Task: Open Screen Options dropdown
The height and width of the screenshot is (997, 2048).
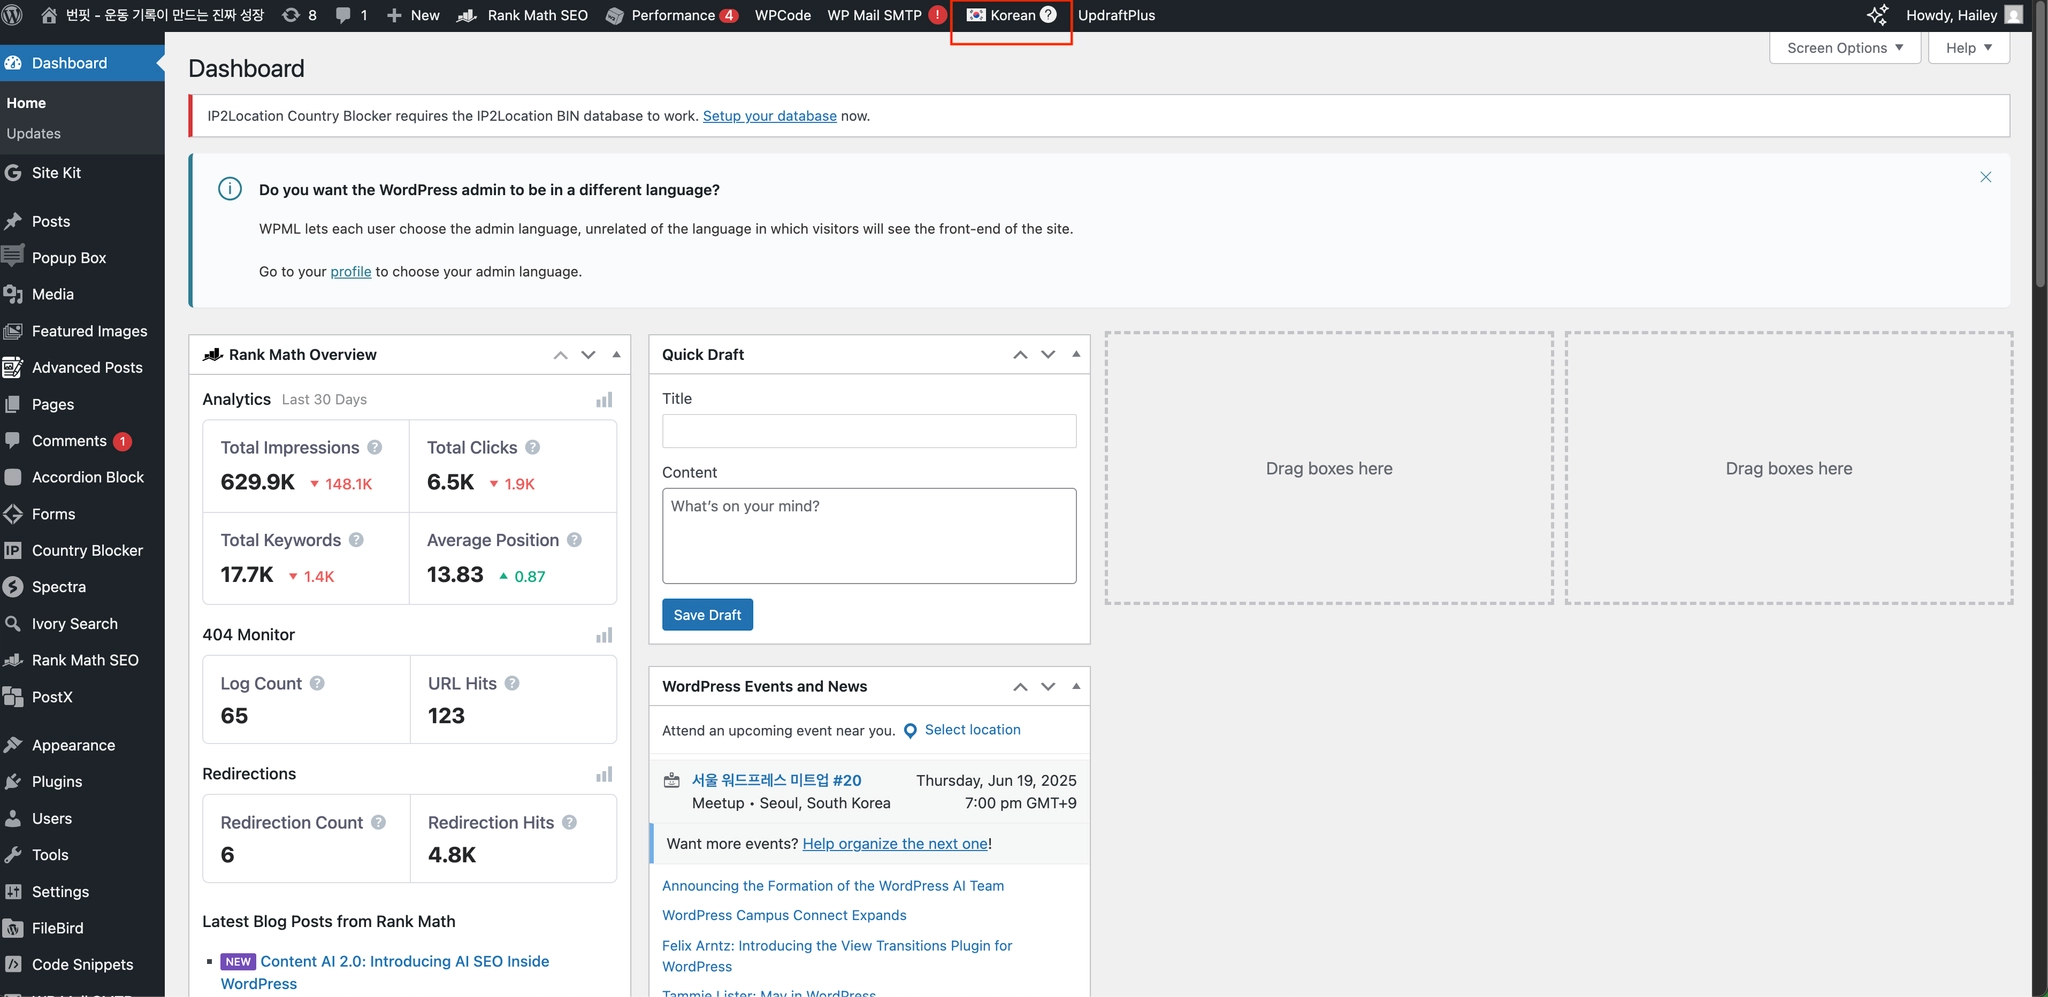Action: click(1845, 48)
